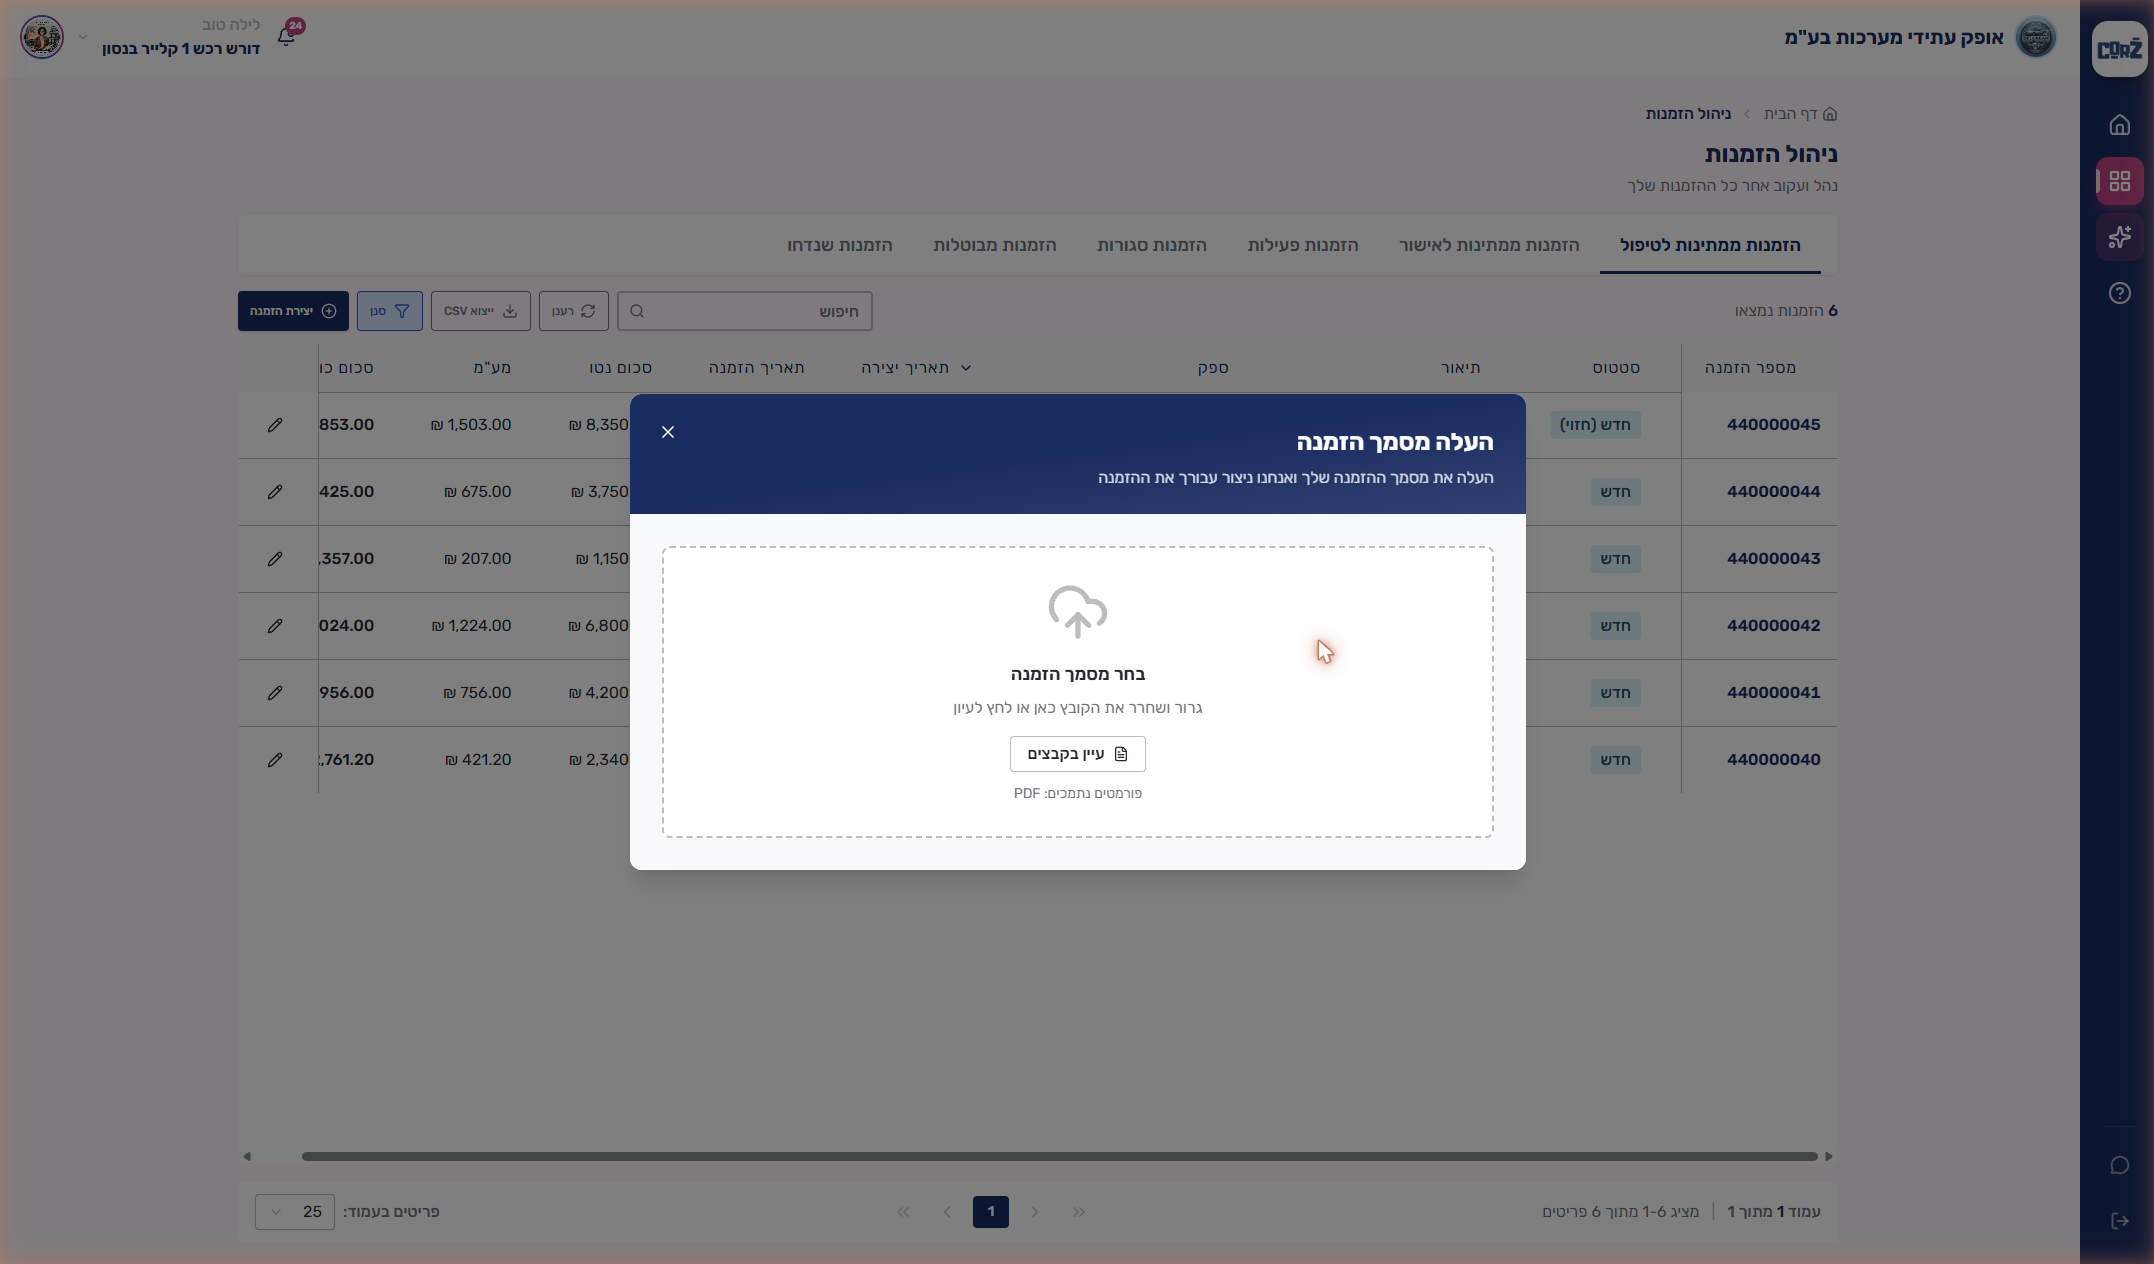Edit order 440000040 with pencil icon

(x=275, y=760)
